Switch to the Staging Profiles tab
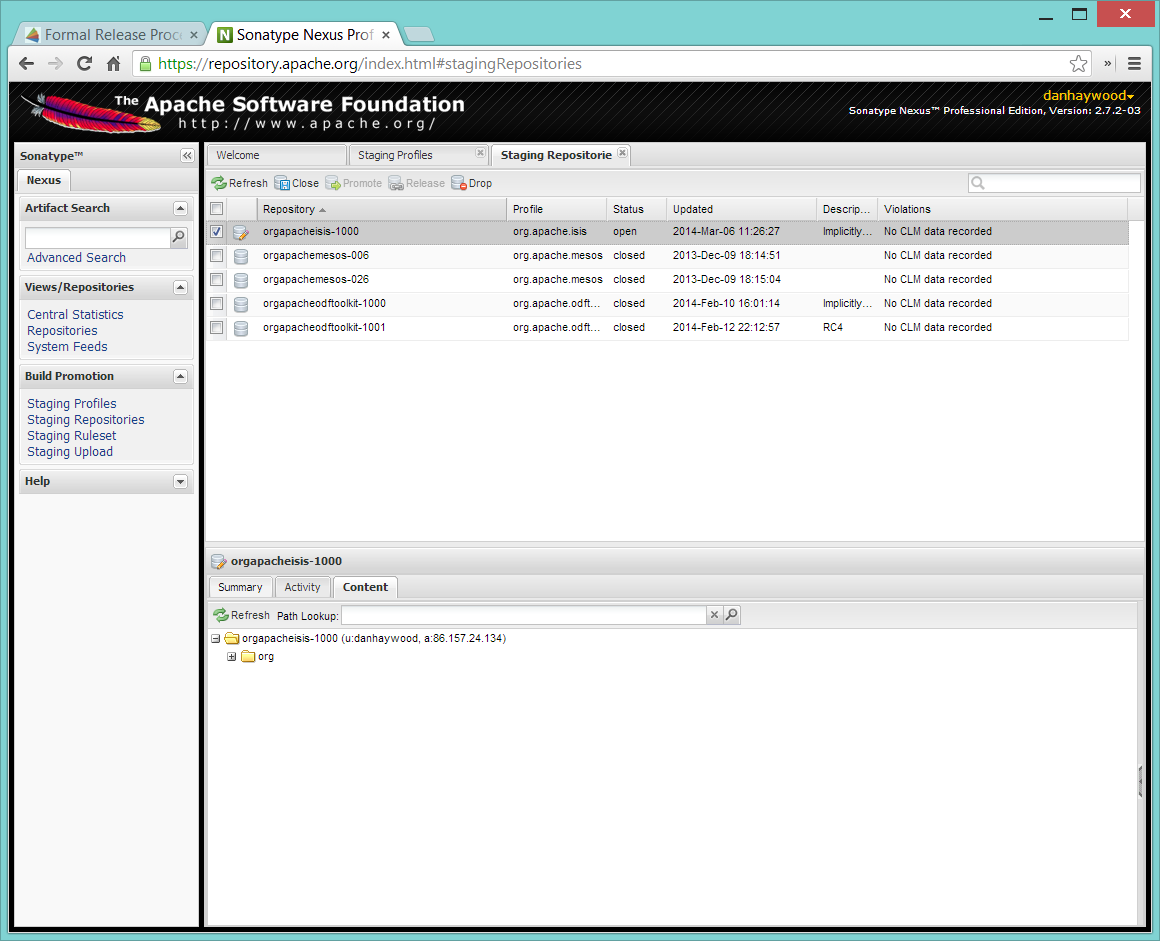This screenshot has height=941, width=1160. pos(396,155)
